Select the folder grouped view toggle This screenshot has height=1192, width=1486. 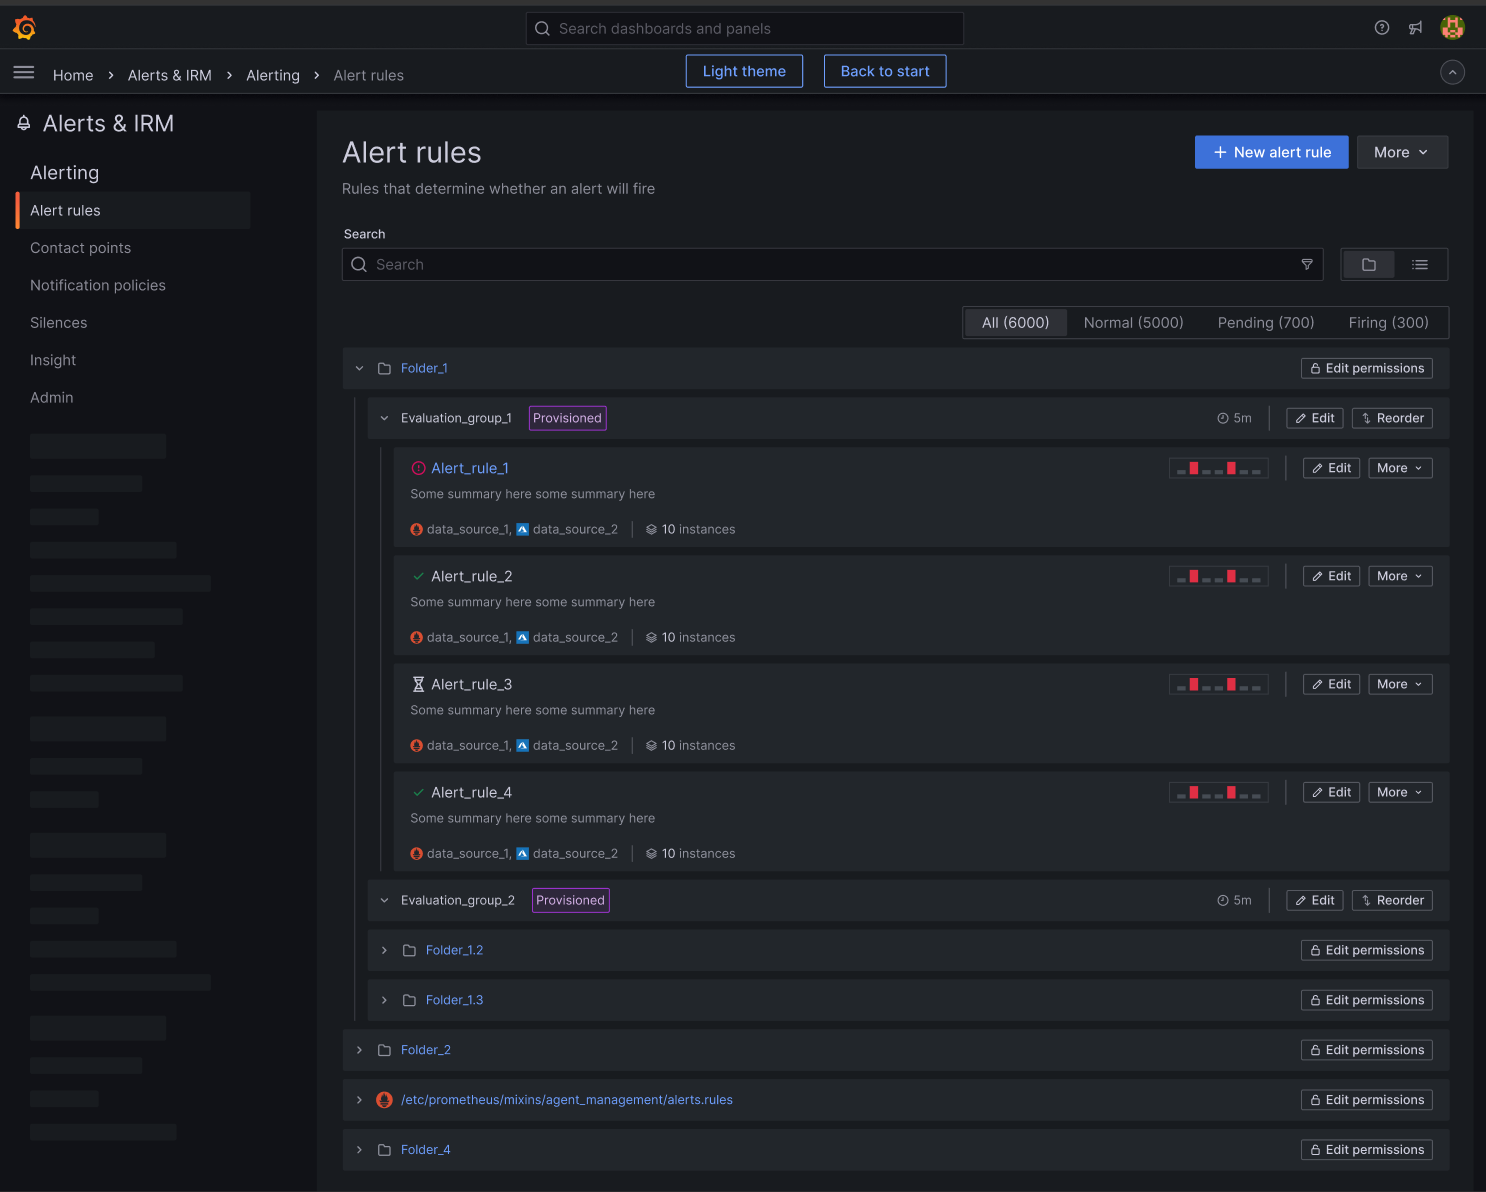click(x=1368, y=264)
